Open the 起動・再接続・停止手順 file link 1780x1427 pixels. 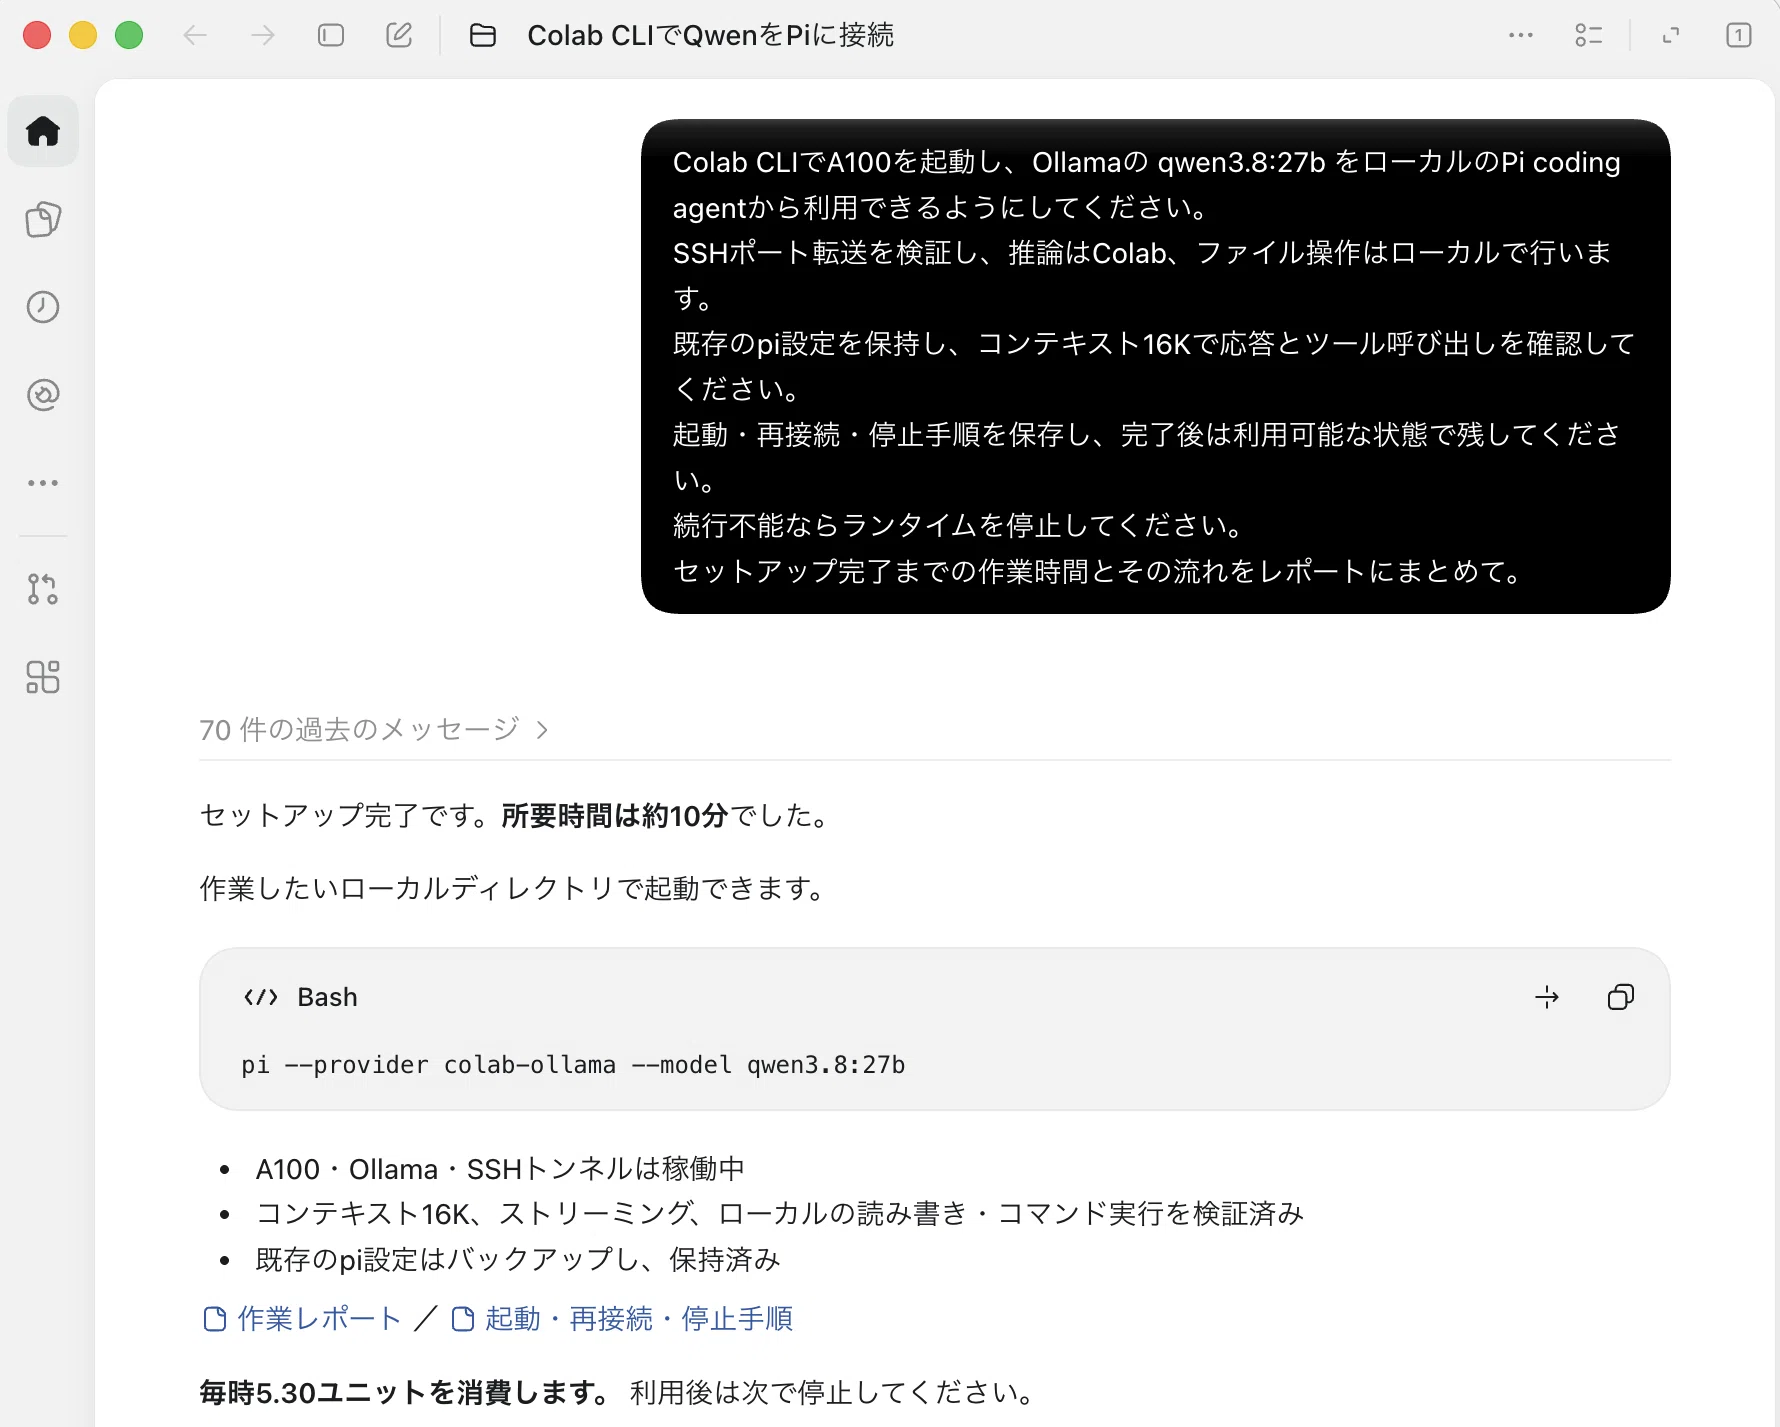(622, 1319)
